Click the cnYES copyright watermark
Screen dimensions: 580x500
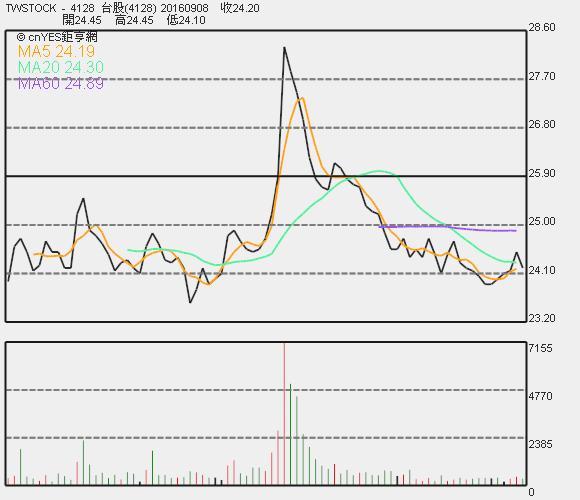pyautogui.click(x=57, y=37)
